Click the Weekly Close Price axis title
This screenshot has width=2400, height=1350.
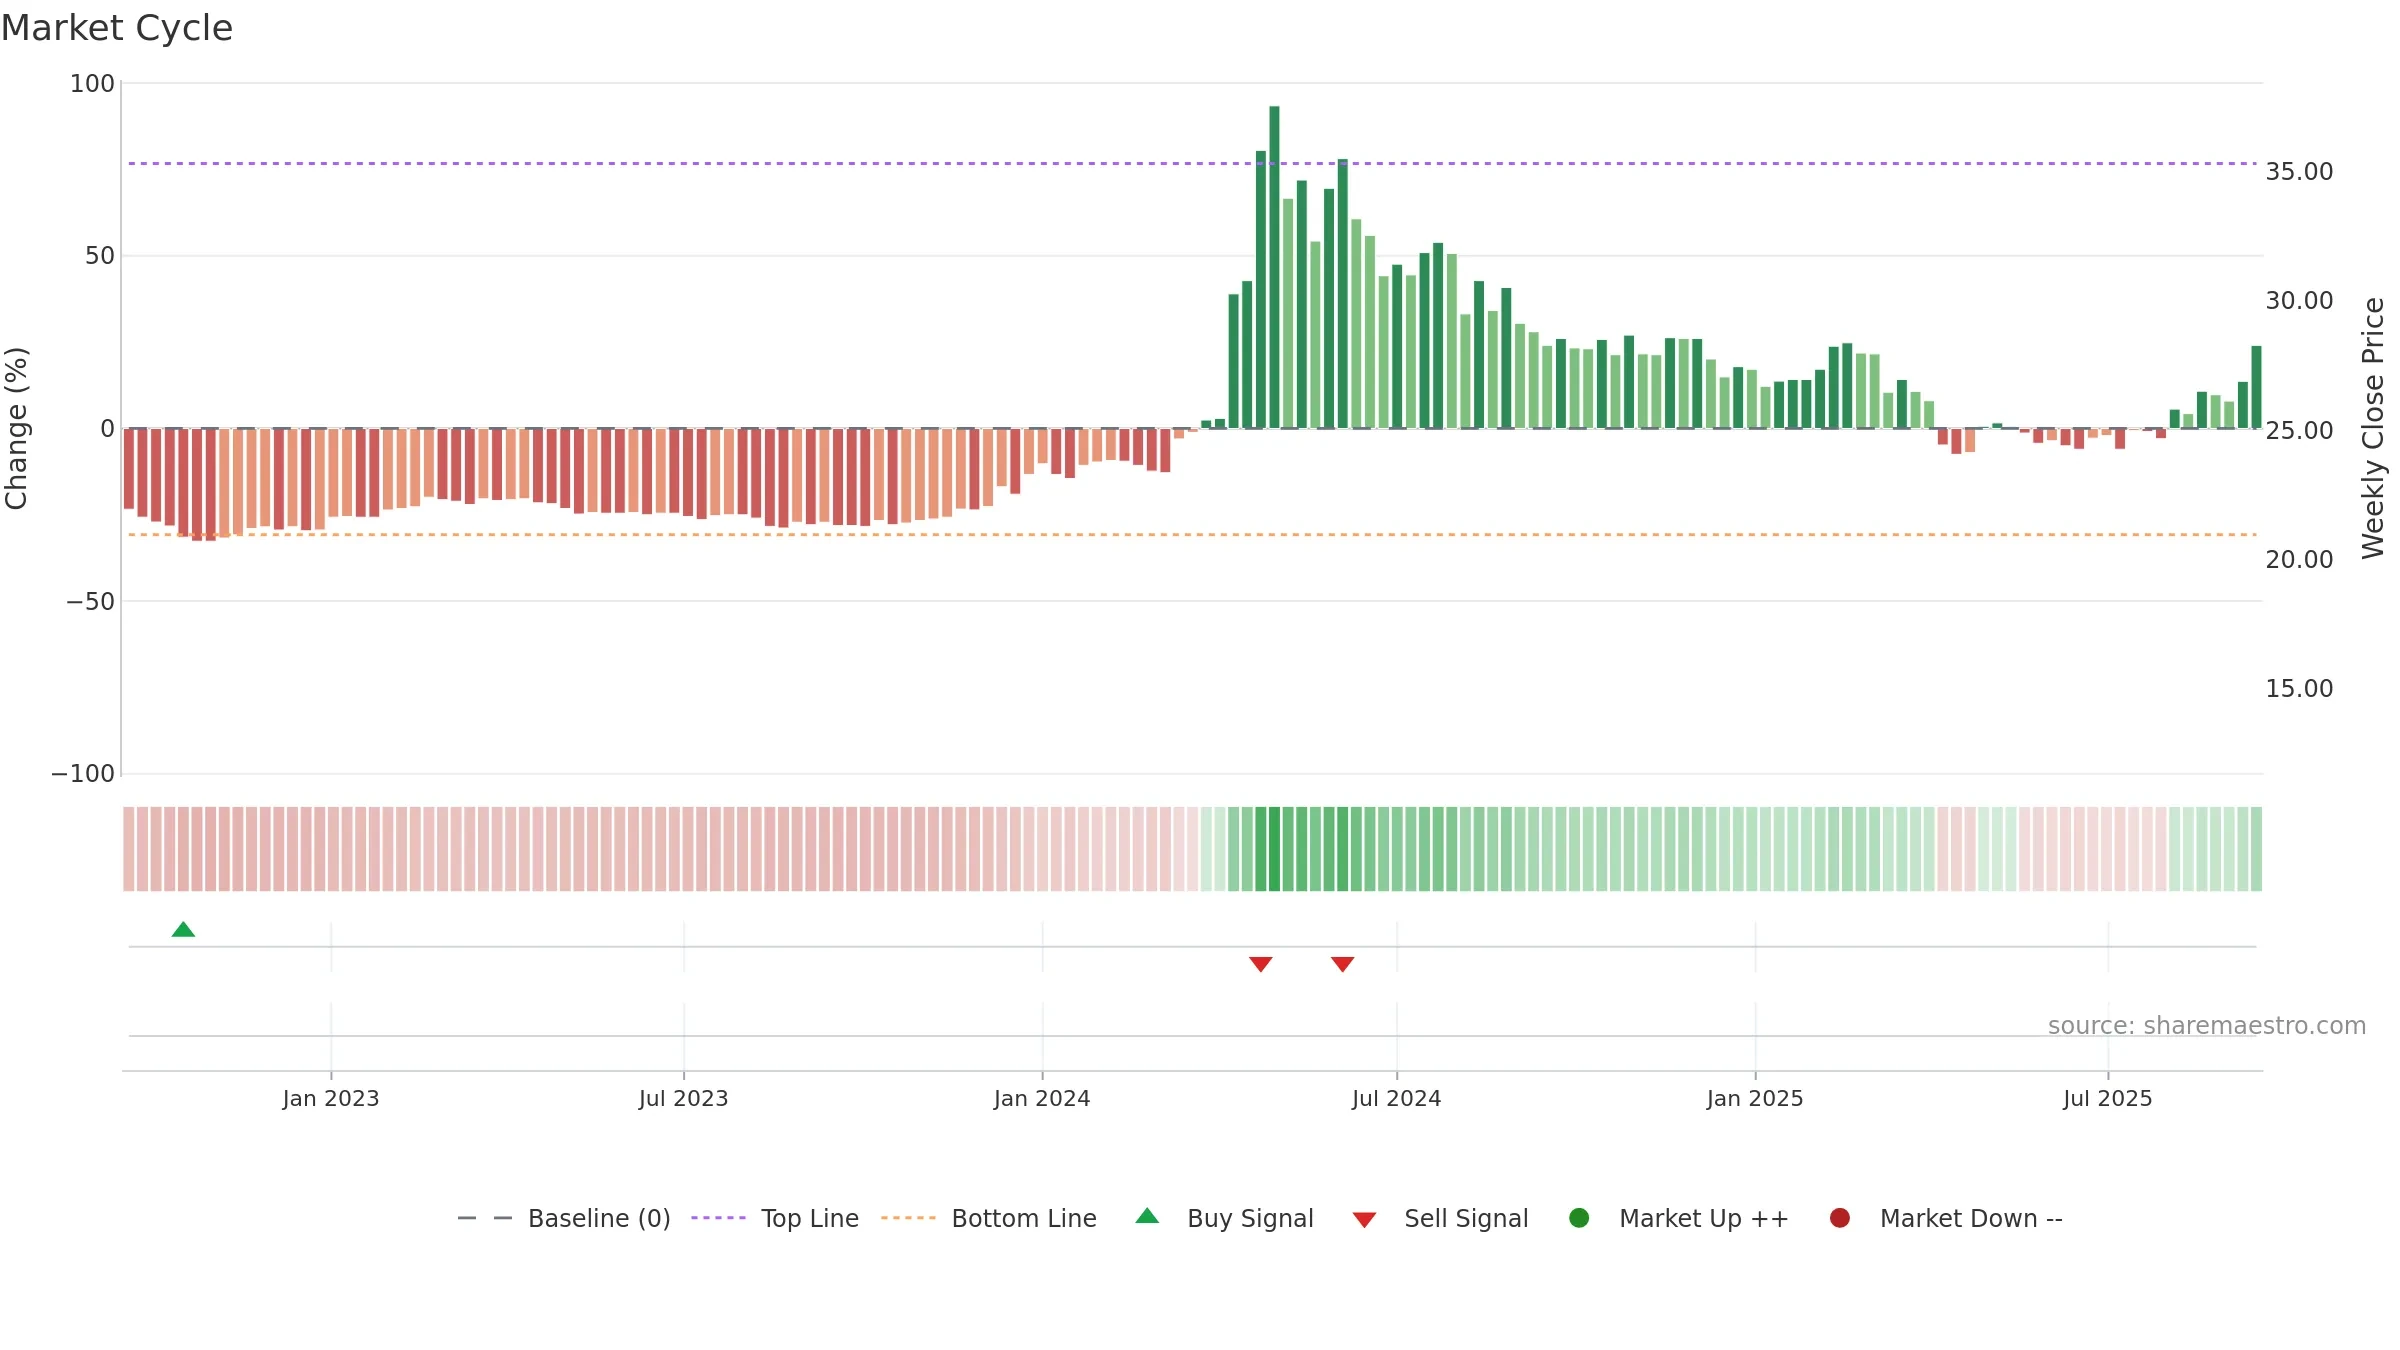pos(2373,428)
